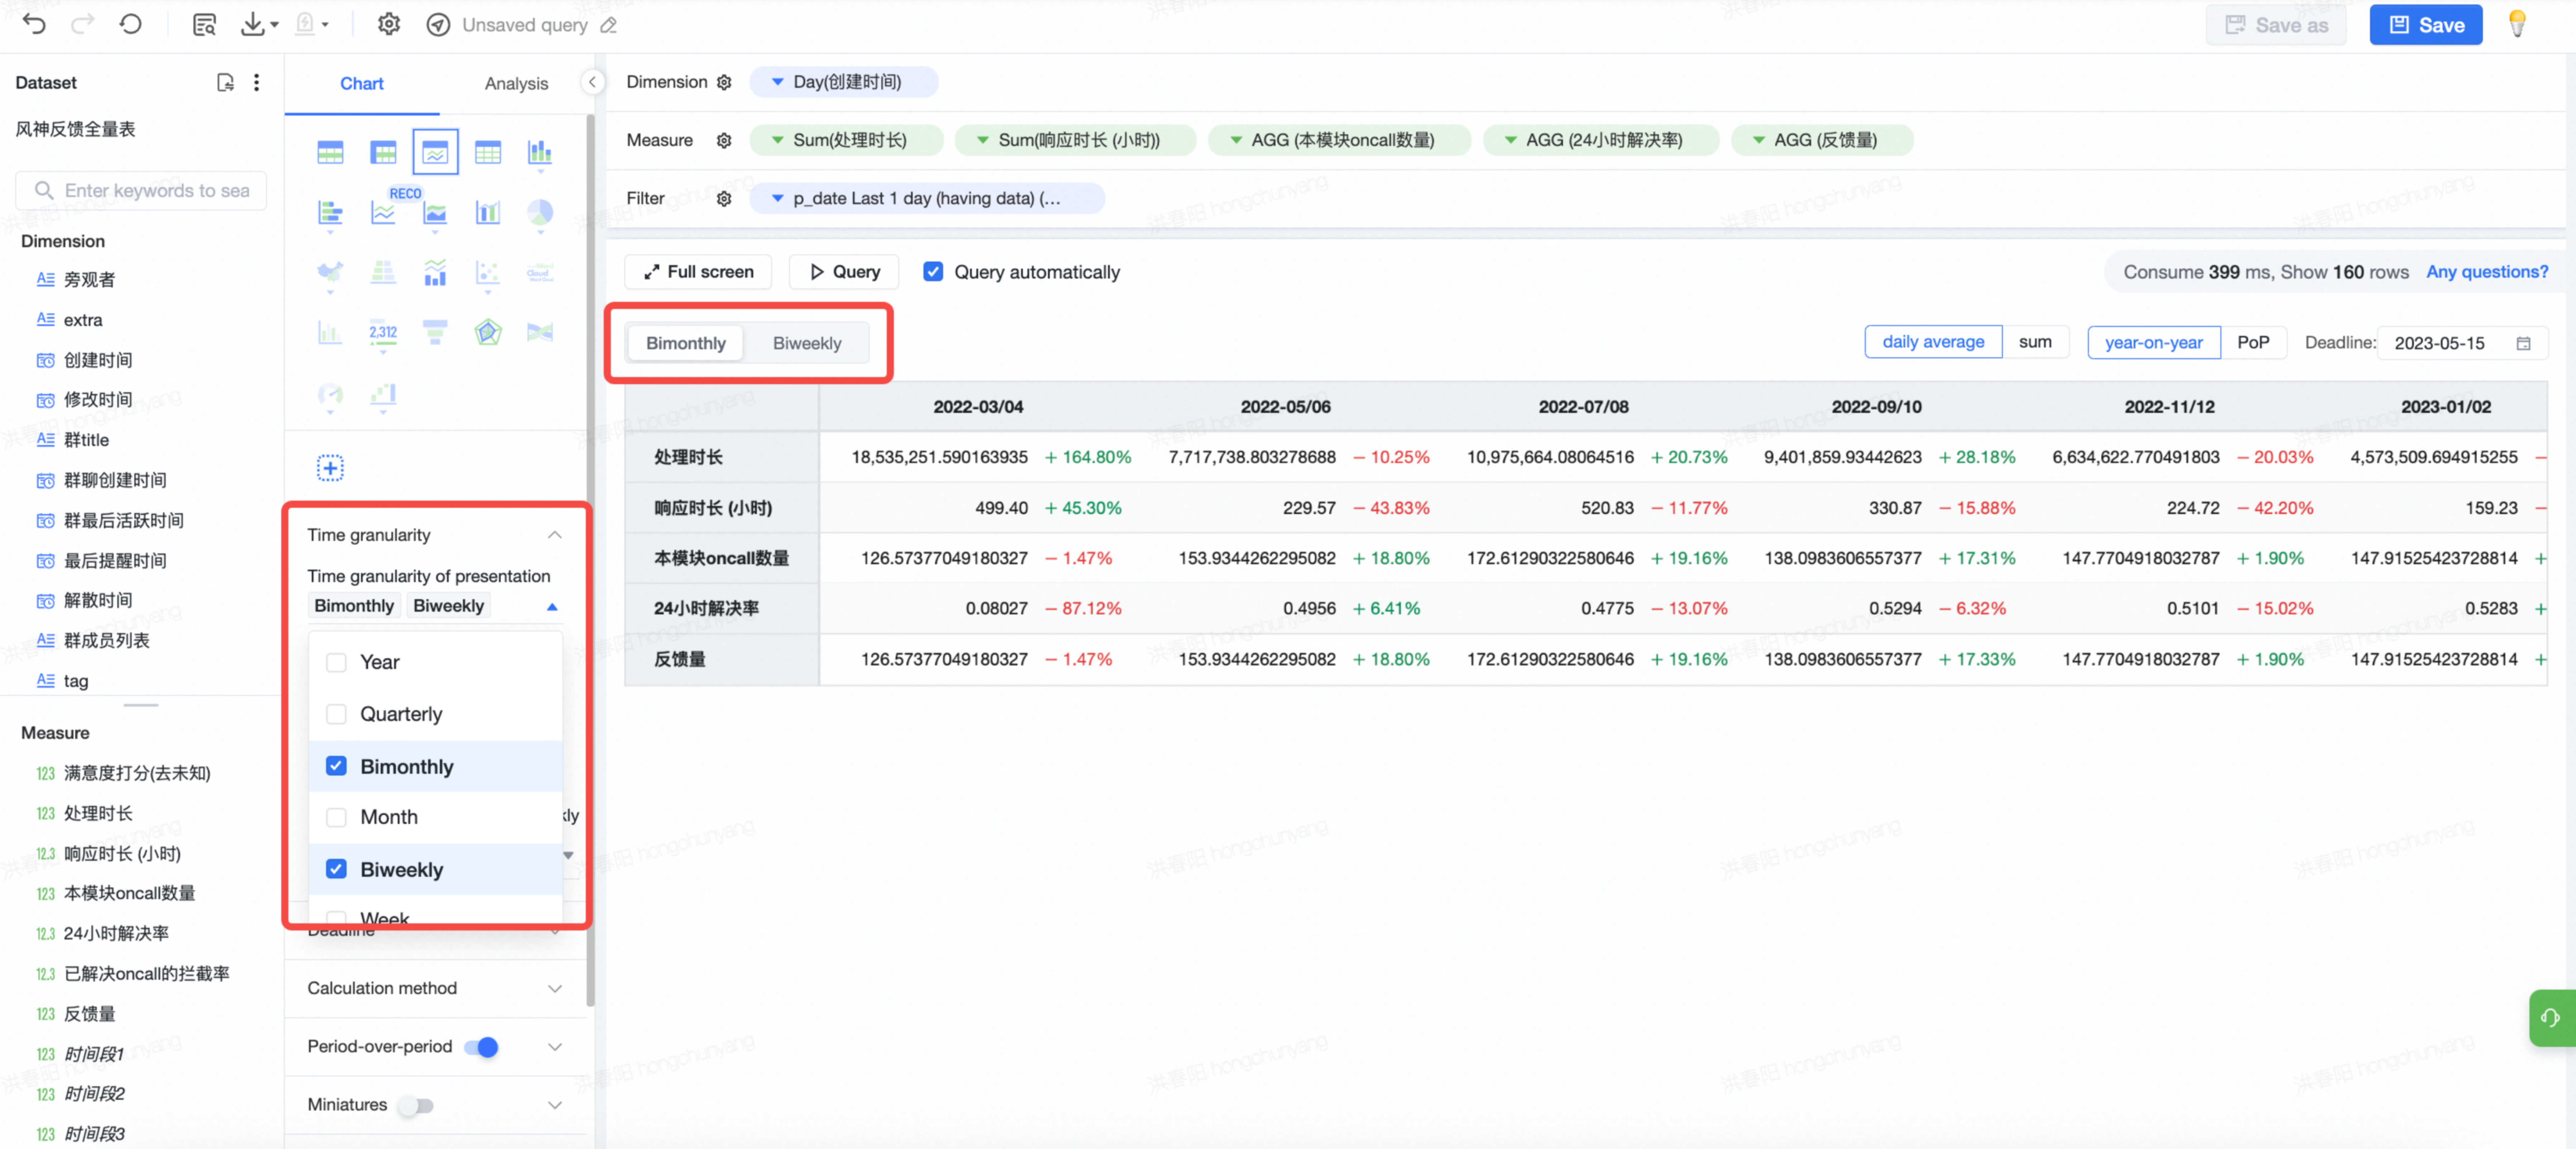
Task: Select the area chart type
Action: (x=435, y=212)
